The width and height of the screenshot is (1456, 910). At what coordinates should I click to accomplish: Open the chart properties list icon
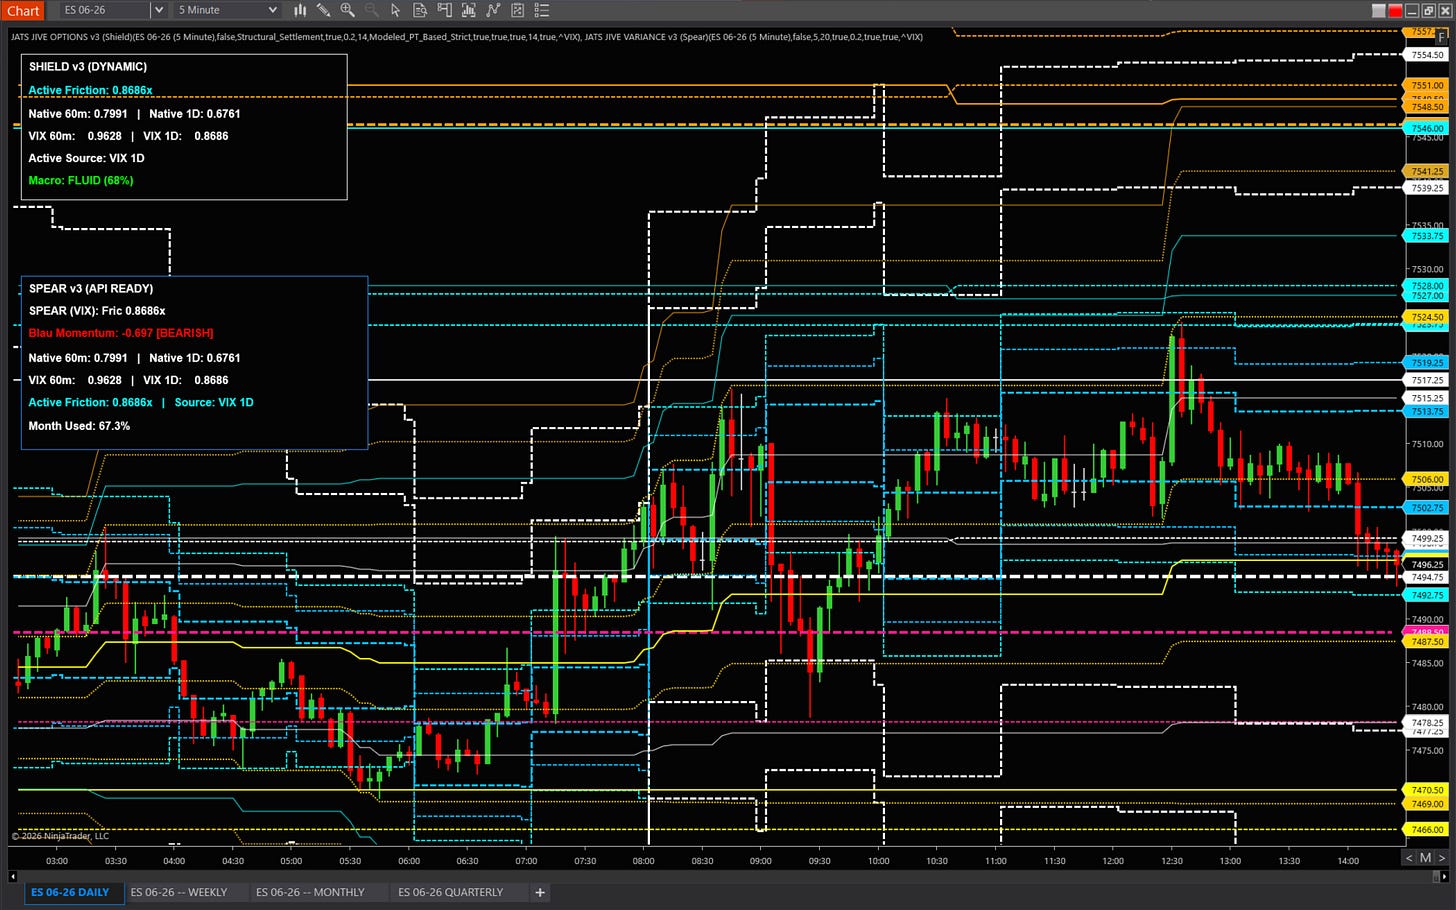pyautogui.click(x=542, y=10)
